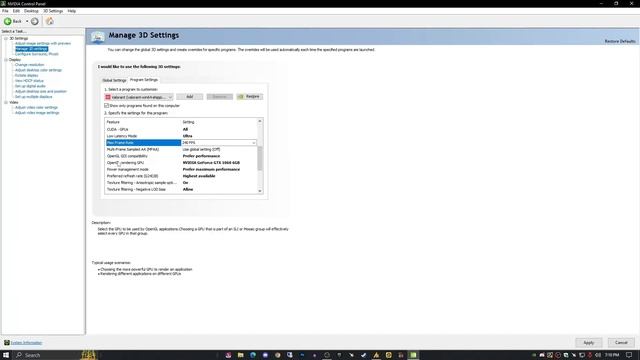The height and width of the screenshot is (360, 640).
Task: Click the Add program button
Action: 190,97
